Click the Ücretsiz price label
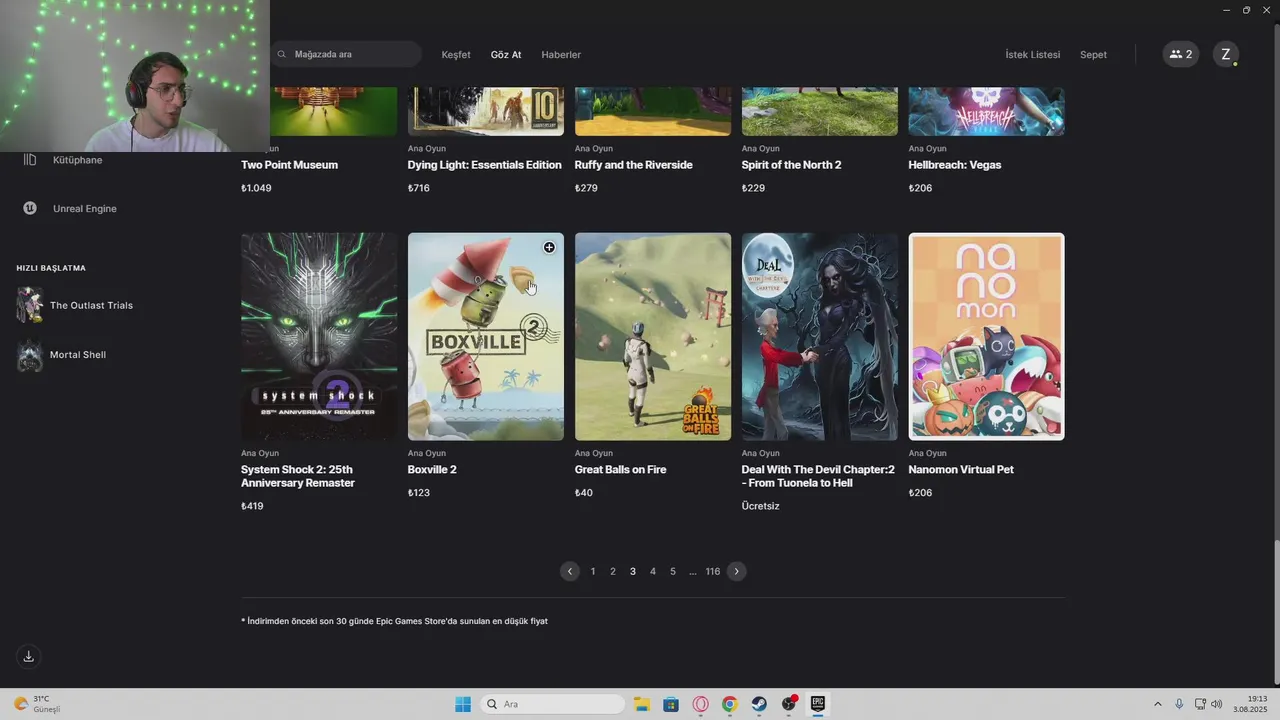 pos(761,506)
